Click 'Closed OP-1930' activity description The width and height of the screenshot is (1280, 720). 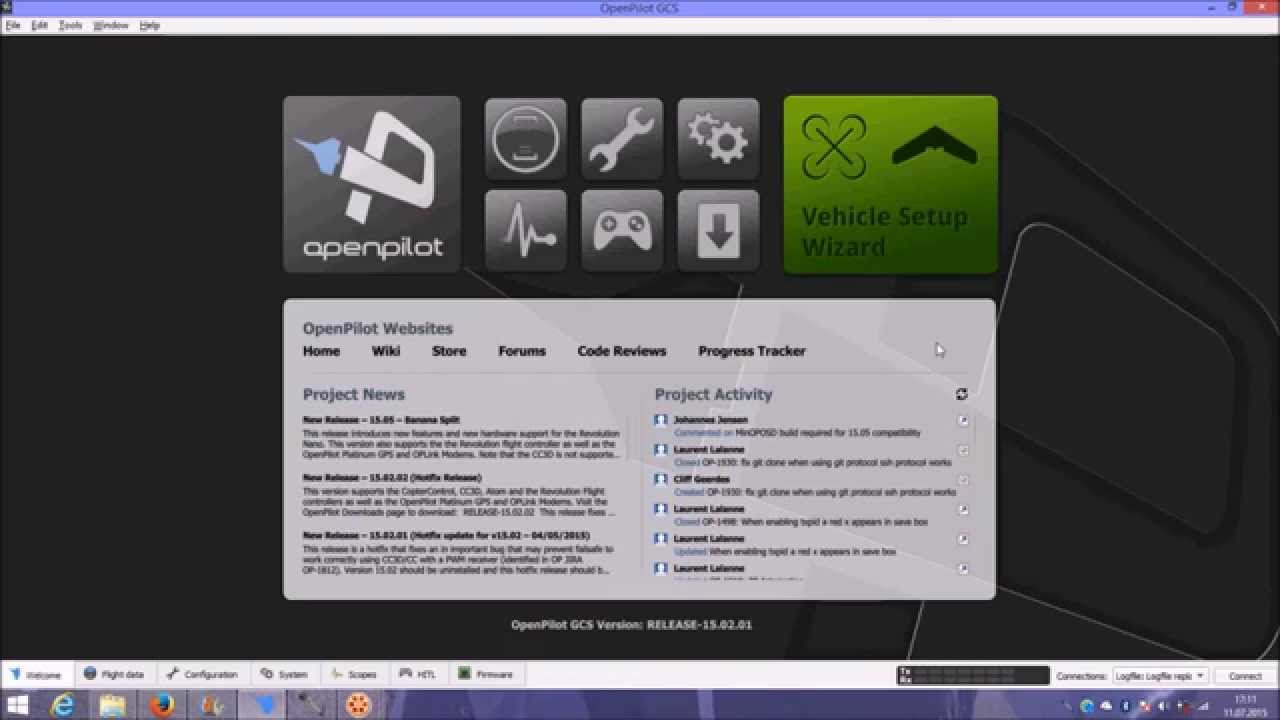(x=812, y=463)
